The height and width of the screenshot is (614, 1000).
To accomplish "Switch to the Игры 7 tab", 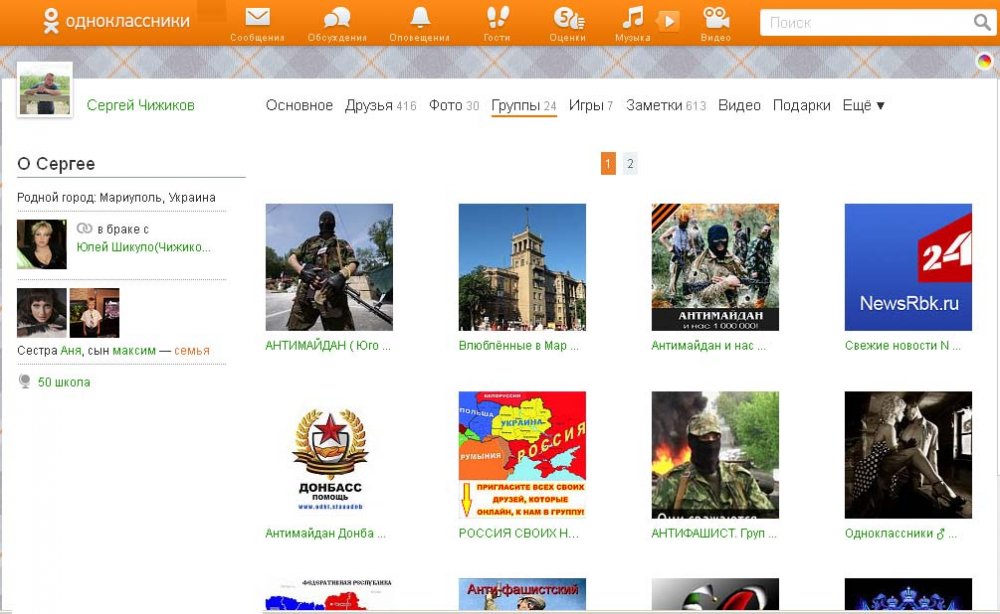I will (x=591, y=105).
